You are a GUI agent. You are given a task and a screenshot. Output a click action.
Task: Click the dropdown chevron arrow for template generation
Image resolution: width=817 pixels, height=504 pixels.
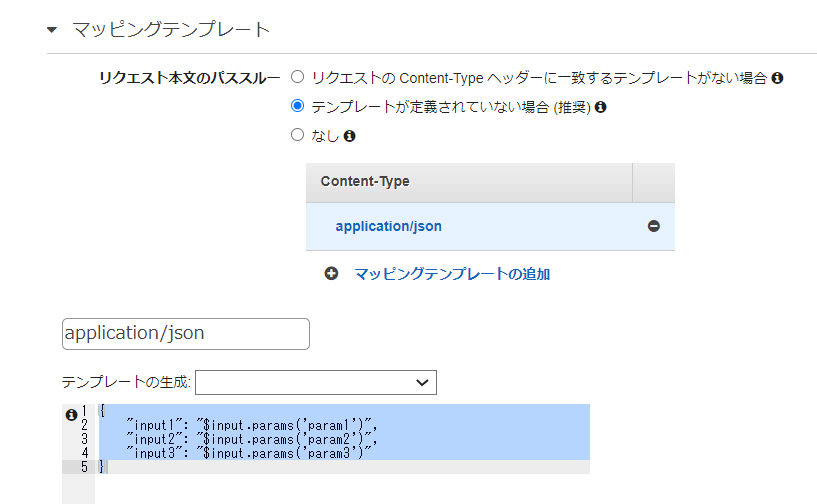click(x=422, y=383)
